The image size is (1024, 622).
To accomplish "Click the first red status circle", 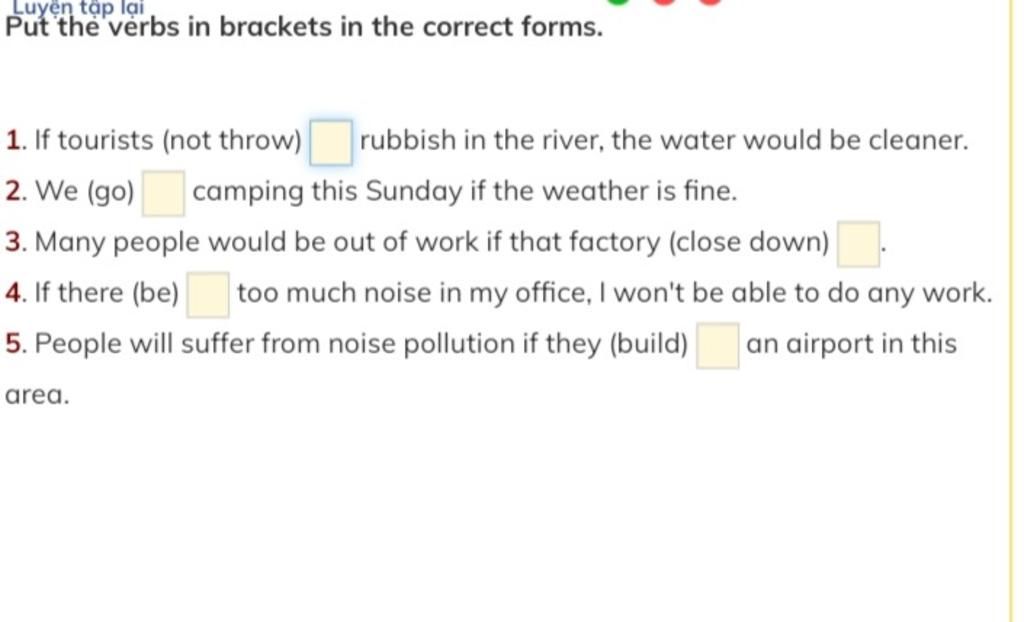I will (664, 1).
